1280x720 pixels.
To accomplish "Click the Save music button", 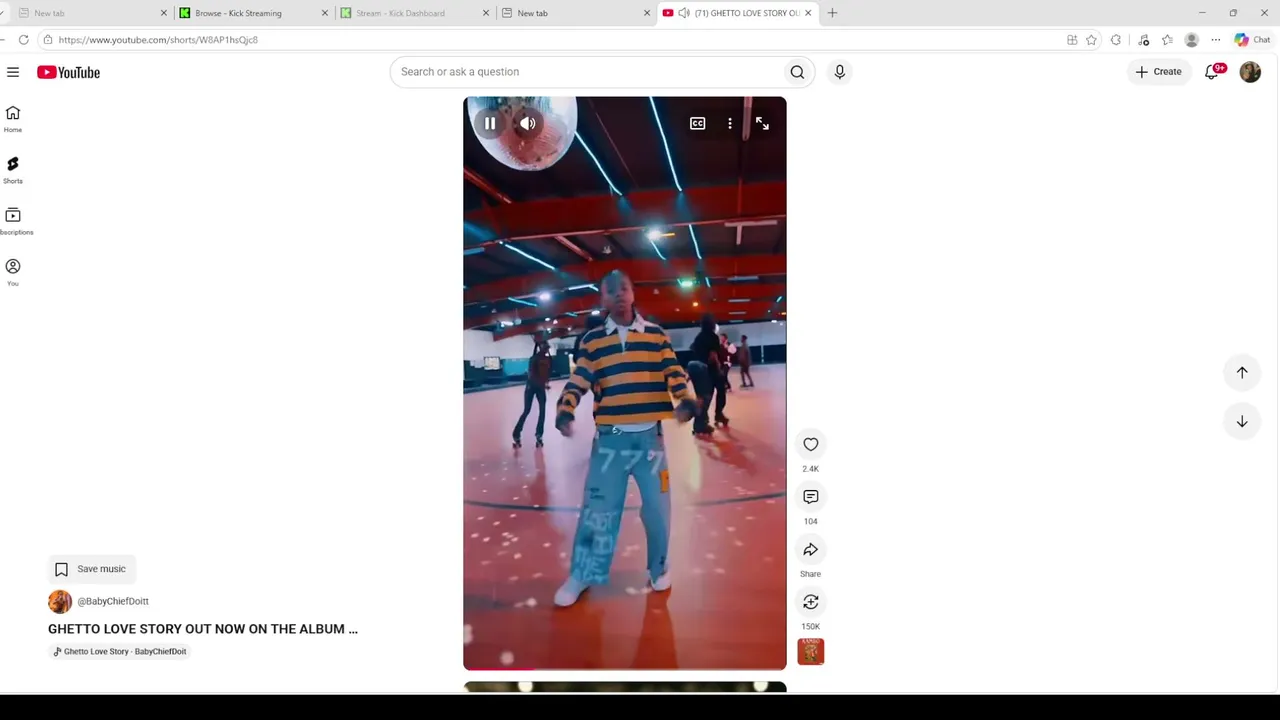I will pyautogui.click(x=91, y=569).
